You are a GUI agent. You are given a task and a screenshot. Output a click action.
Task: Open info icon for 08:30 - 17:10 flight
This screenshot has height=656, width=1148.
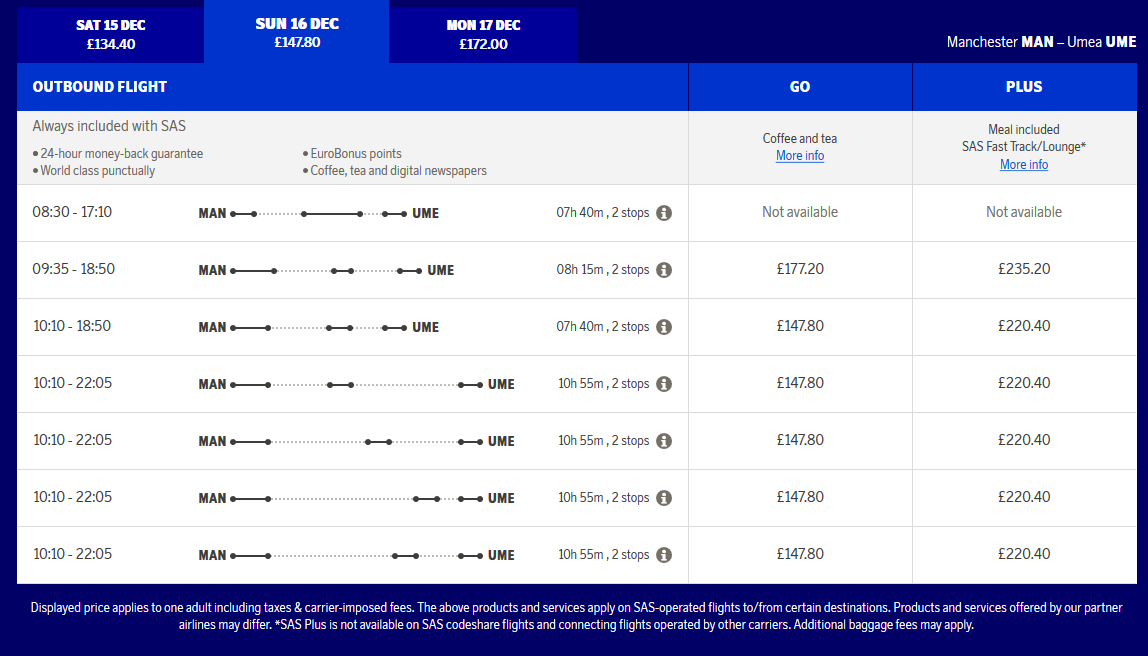[x=664, y=213]
